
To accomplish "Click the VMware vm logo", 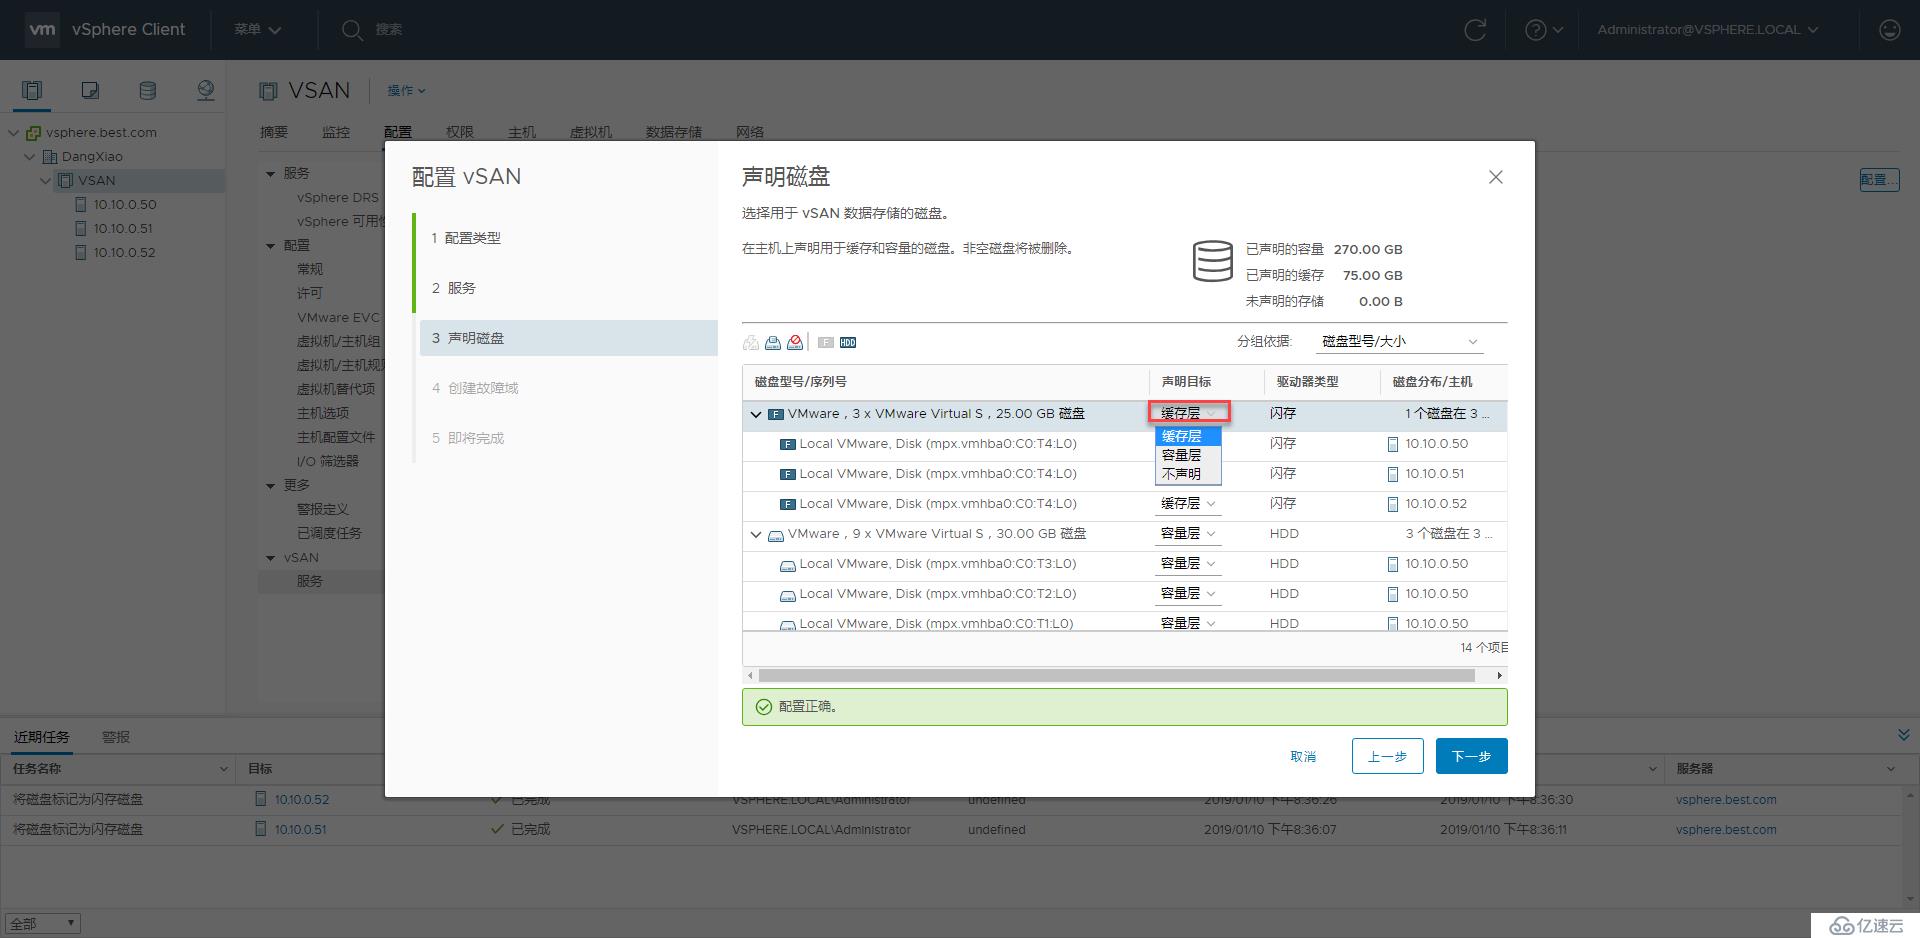I will click(x=42, y=30).
